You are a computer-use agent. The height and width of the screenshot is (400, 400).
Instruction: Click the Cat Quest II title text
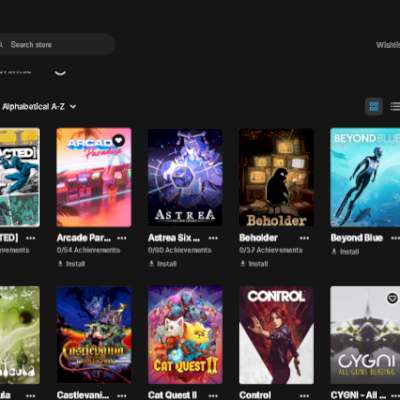pos(172,395)
